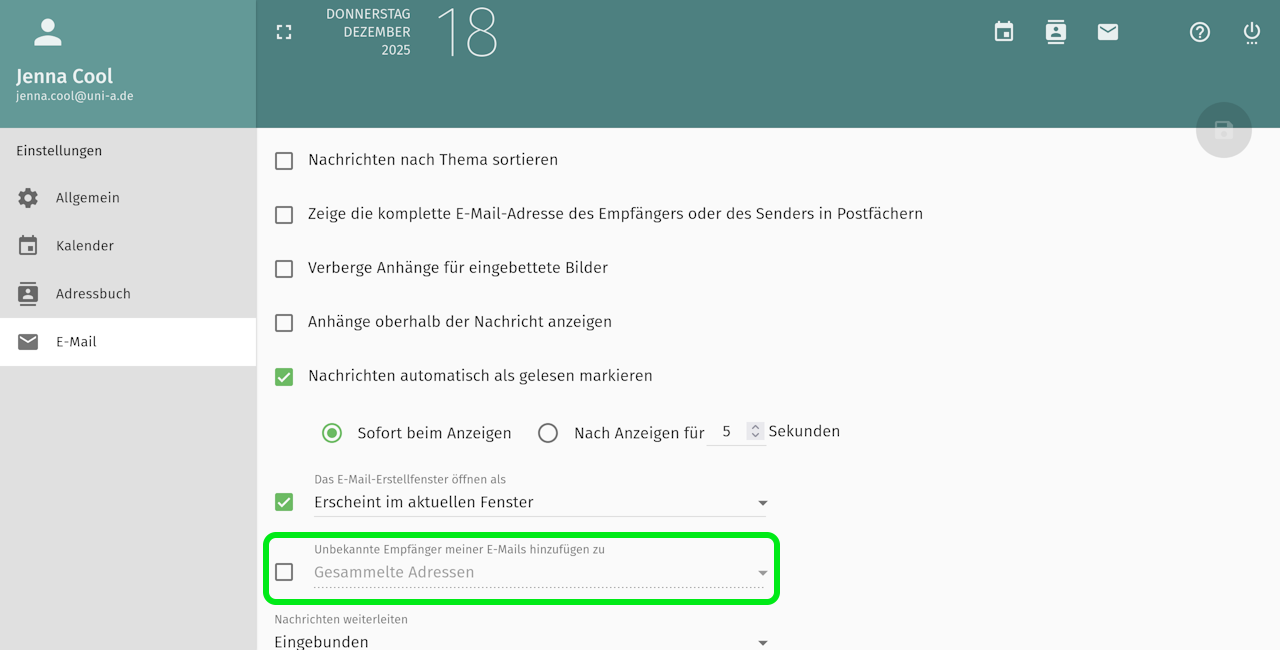Open Allgemein settings section
Viewport: 1280px width, 650px height.
(x=88, y=198)
